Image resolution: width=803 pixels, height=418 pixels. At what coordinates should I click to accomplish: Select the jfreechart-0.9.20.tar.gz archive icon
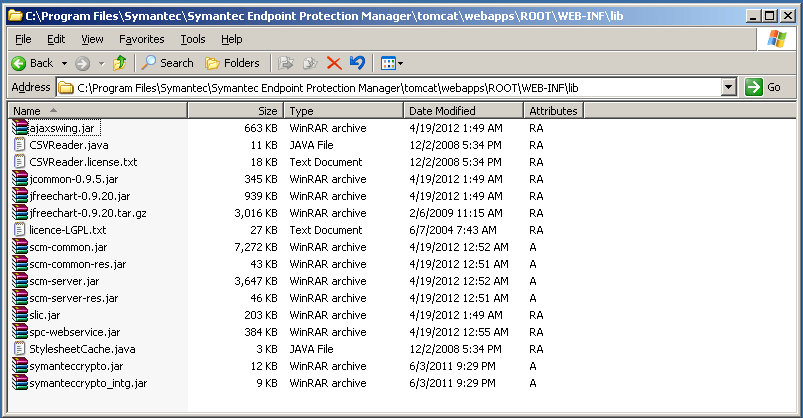(x=19, y=213)
